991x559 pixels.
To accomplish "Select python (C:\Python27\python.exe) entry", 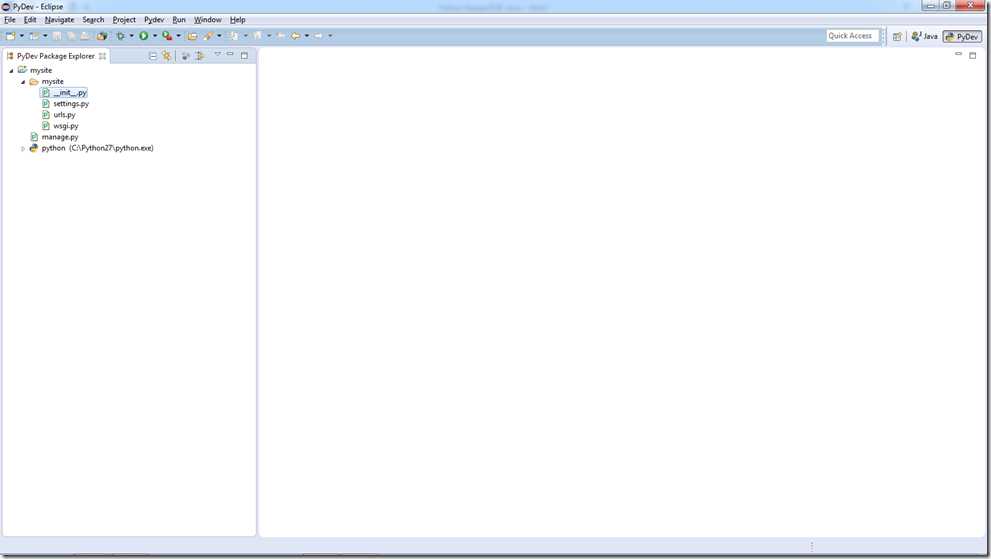I will tap(97, 148).
